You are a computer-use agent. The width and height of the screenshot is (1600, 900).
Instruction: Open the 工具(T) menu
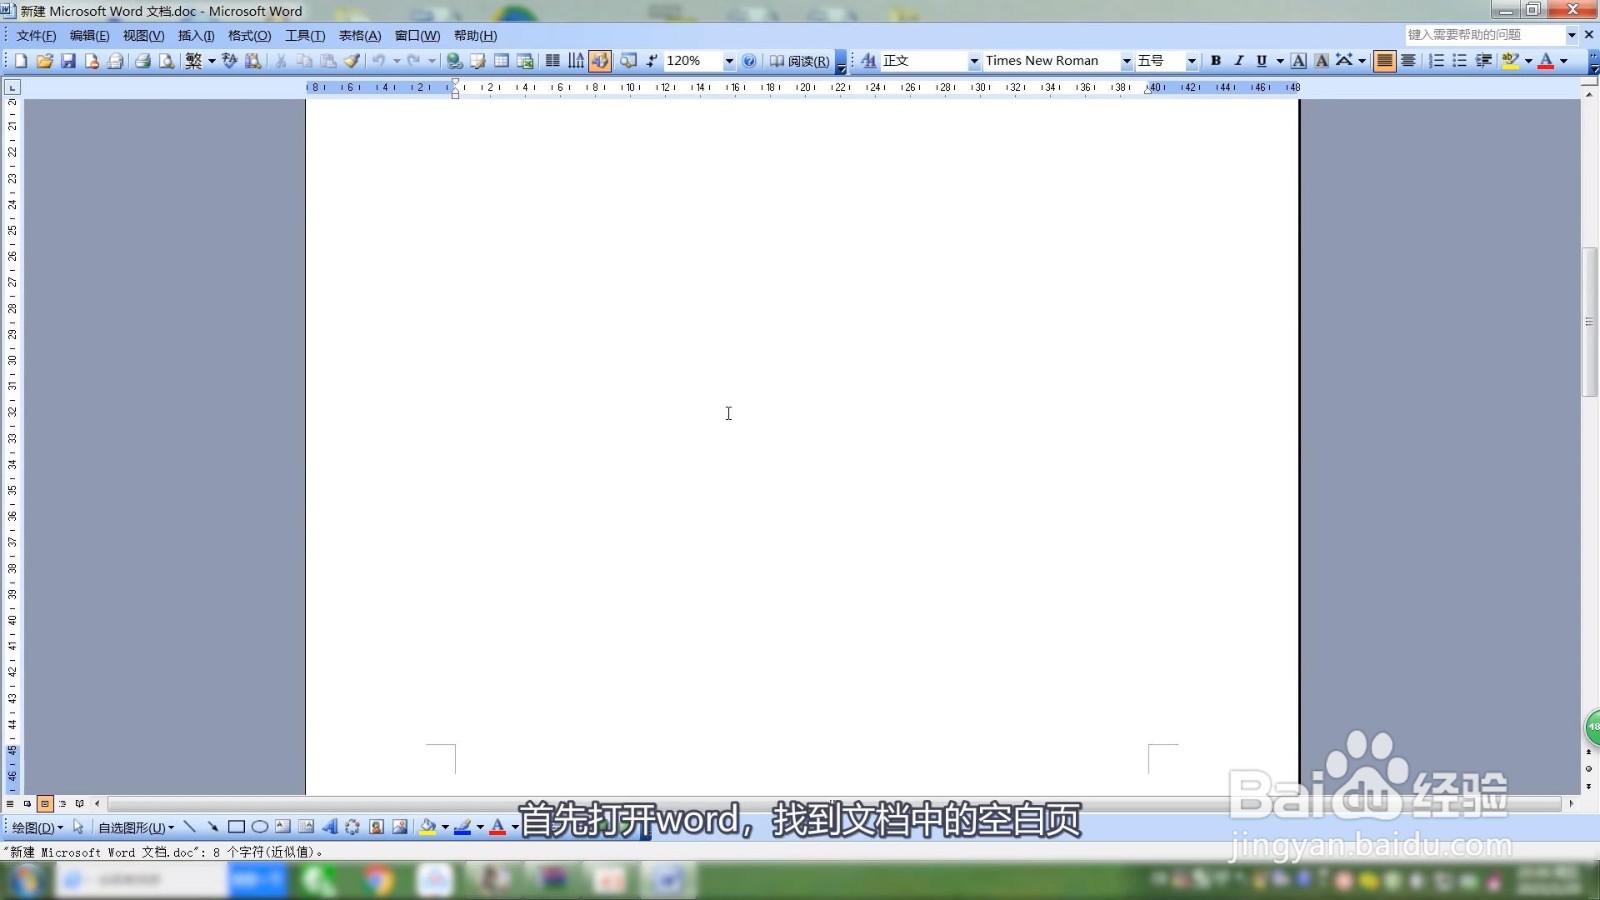click(305, 35)
